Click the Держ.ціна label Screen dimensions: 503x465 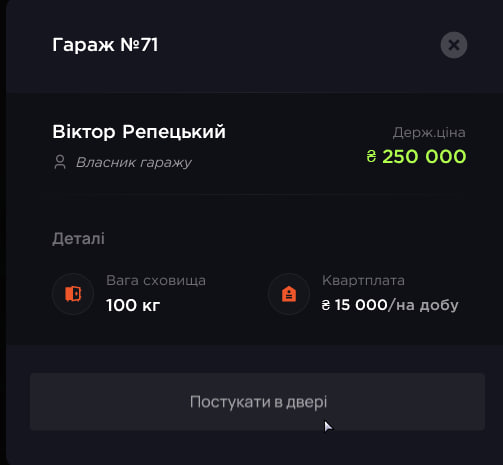point(429,133)
